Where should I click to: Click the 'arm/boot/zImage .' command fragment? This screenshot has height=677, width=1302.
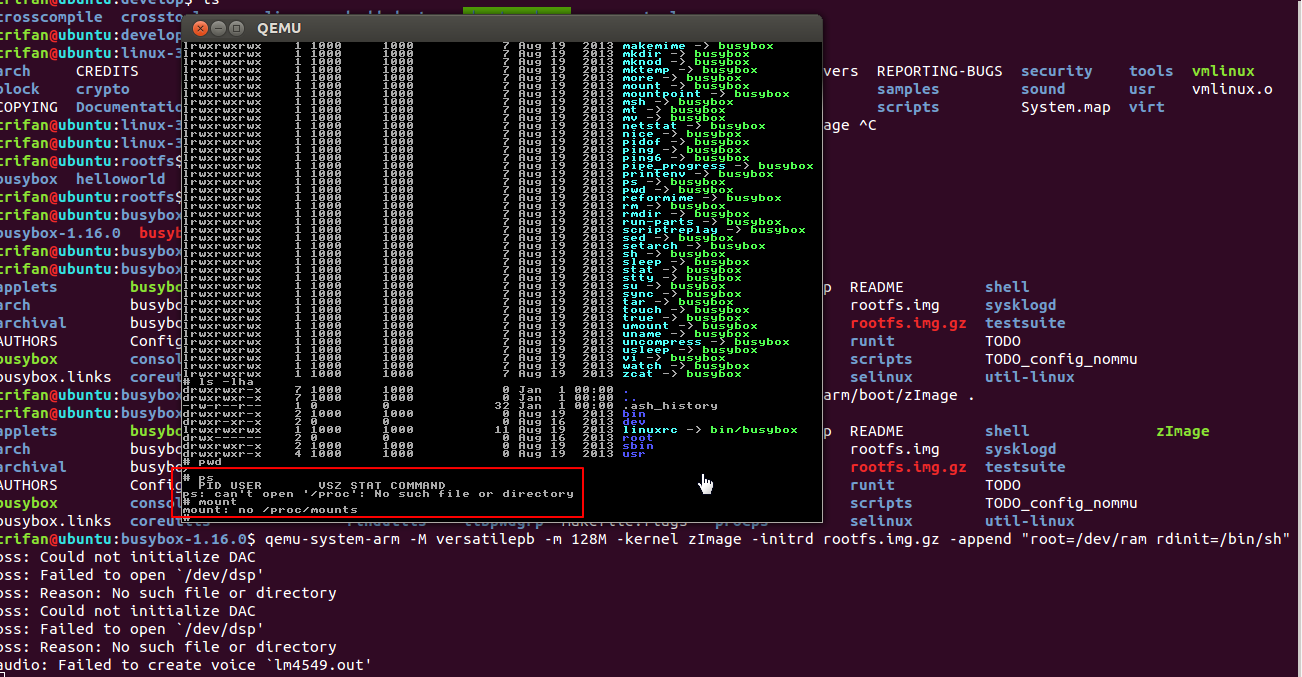tap(899, 395)
